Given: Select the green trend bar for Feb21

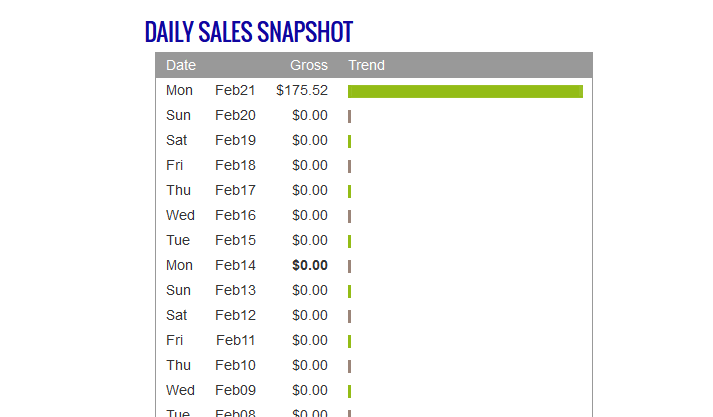Looking at the screenshot, I should (x=465, y=91).
